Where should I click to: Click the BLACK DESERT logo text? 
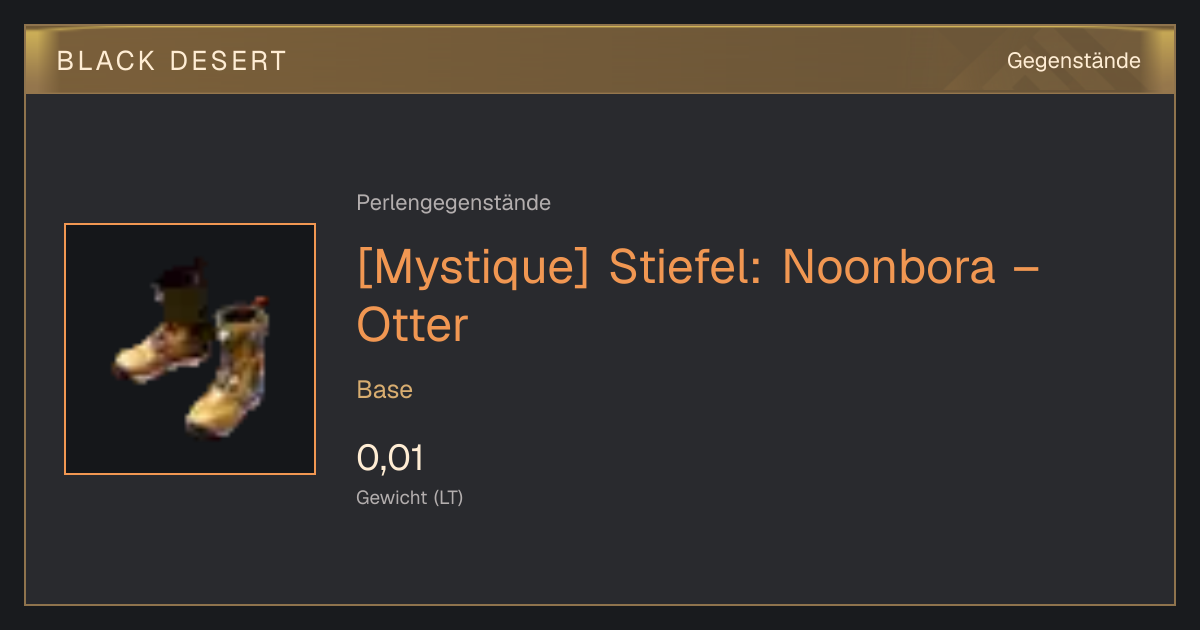click(x=172, y=61)
